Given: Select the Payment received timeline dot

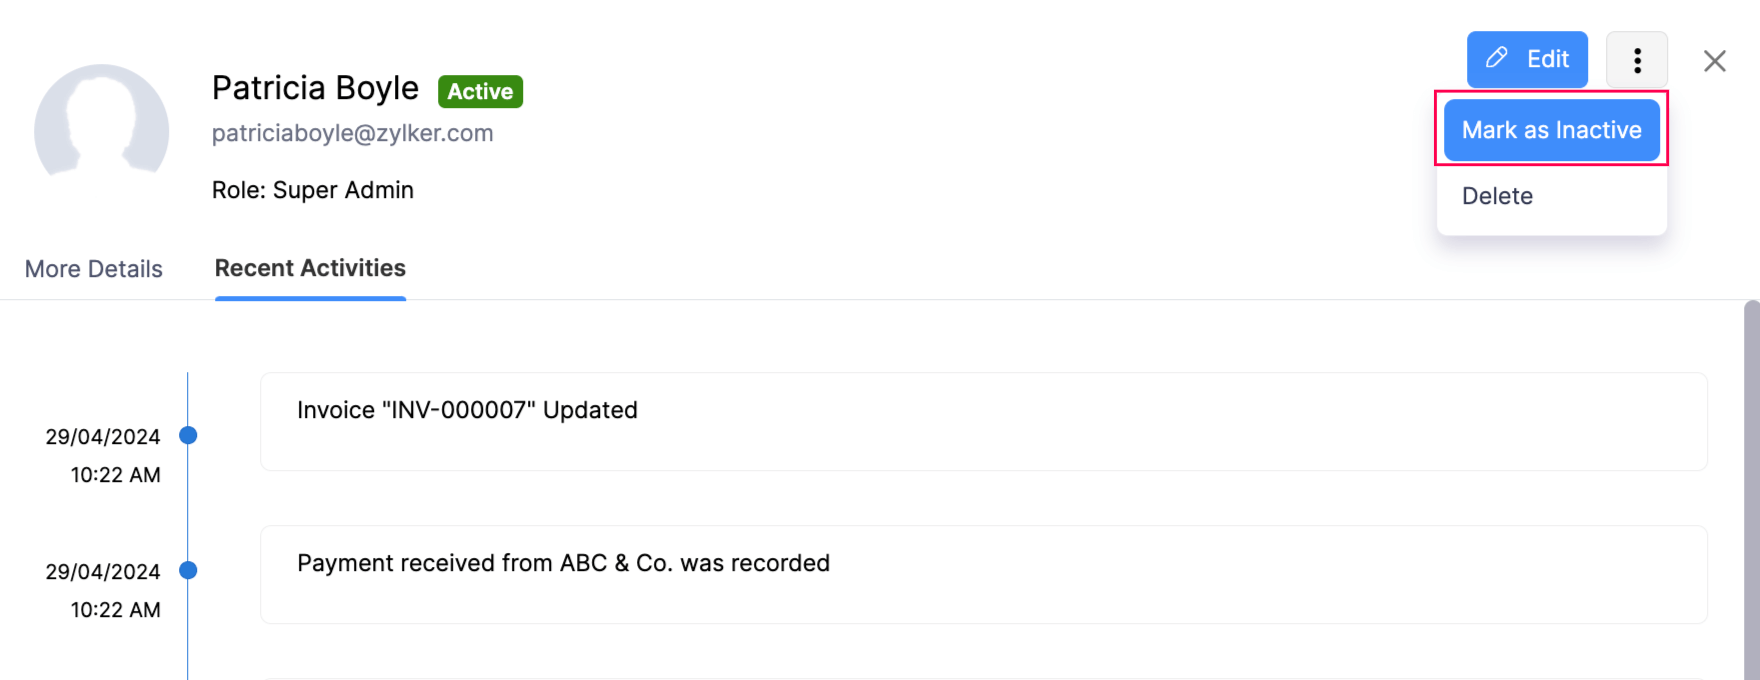Looking at the screenshot, I should pos(188,570).
